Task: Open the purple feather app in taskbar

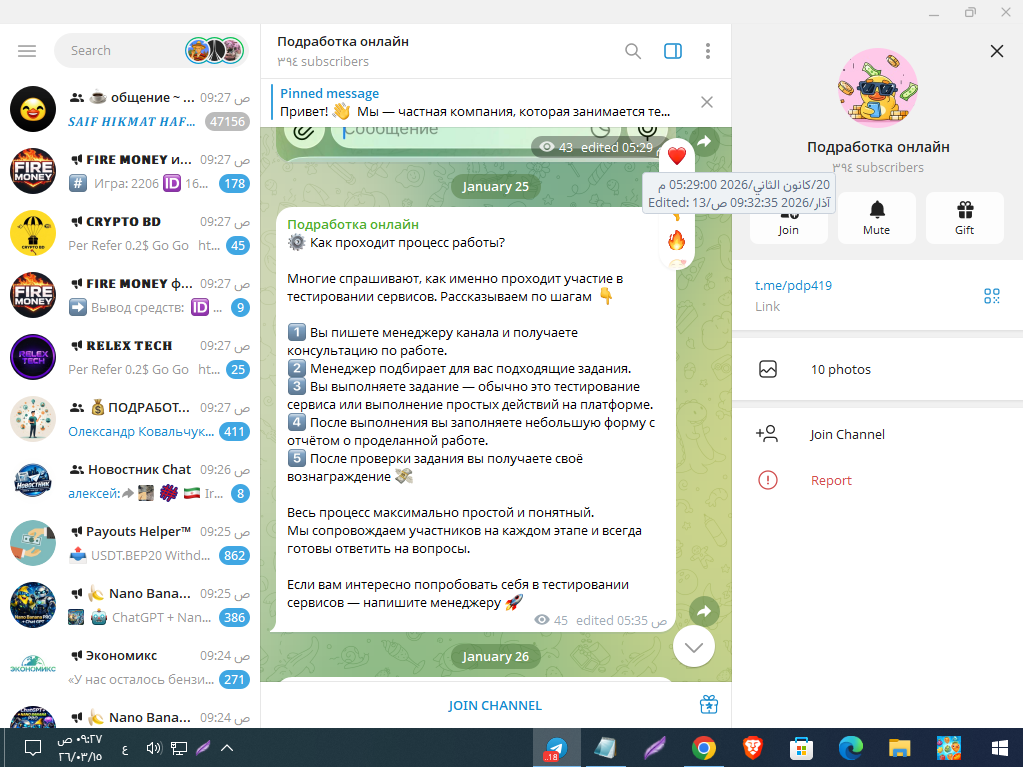Action: (654, 748)
